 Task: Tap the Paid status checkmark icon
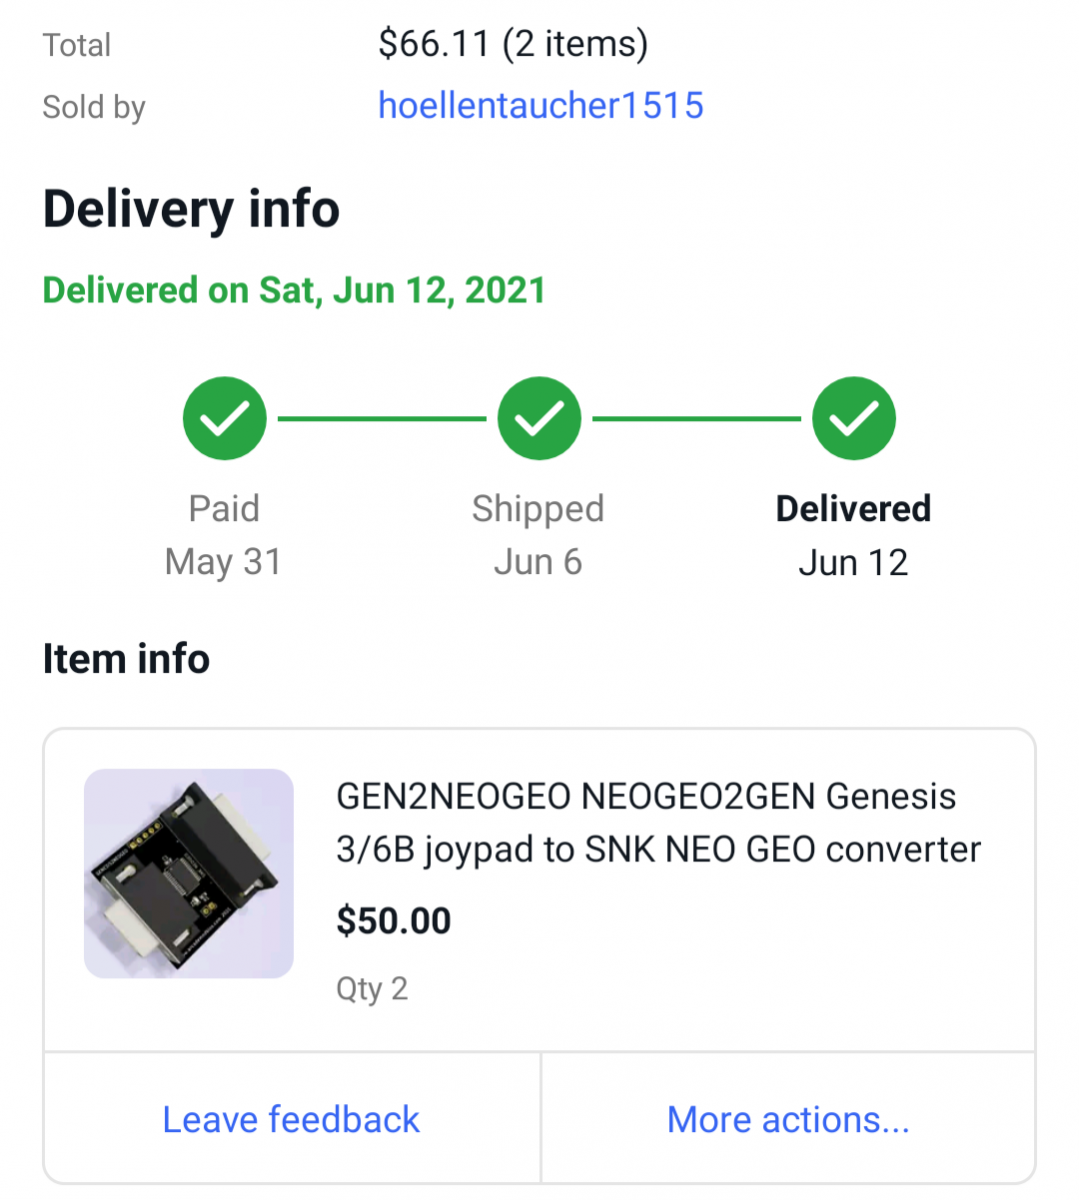click(225, 418)
